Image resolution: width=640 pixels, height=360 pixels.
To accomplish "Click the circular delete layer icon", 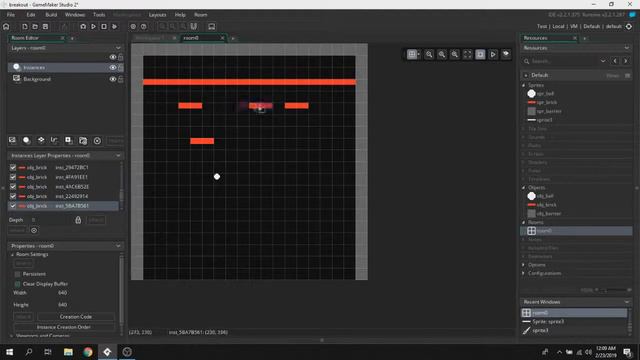I will tap(97, 141).
